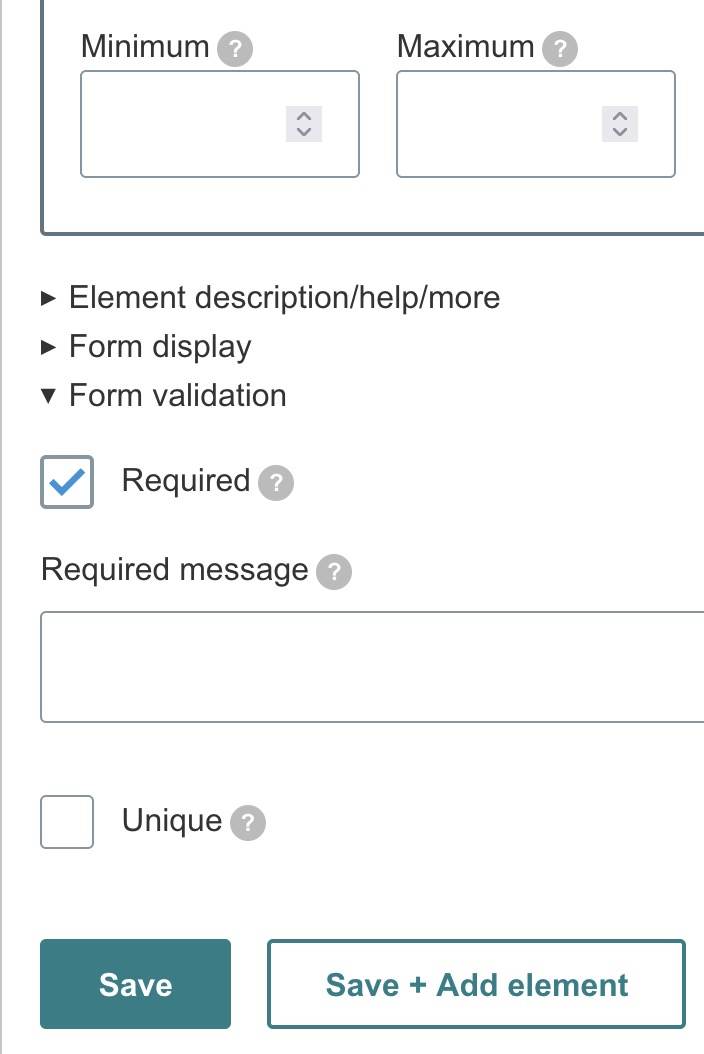Click the Maximum value spinner arrows
Screen dimensions: 704x1054
coord(620,124)
